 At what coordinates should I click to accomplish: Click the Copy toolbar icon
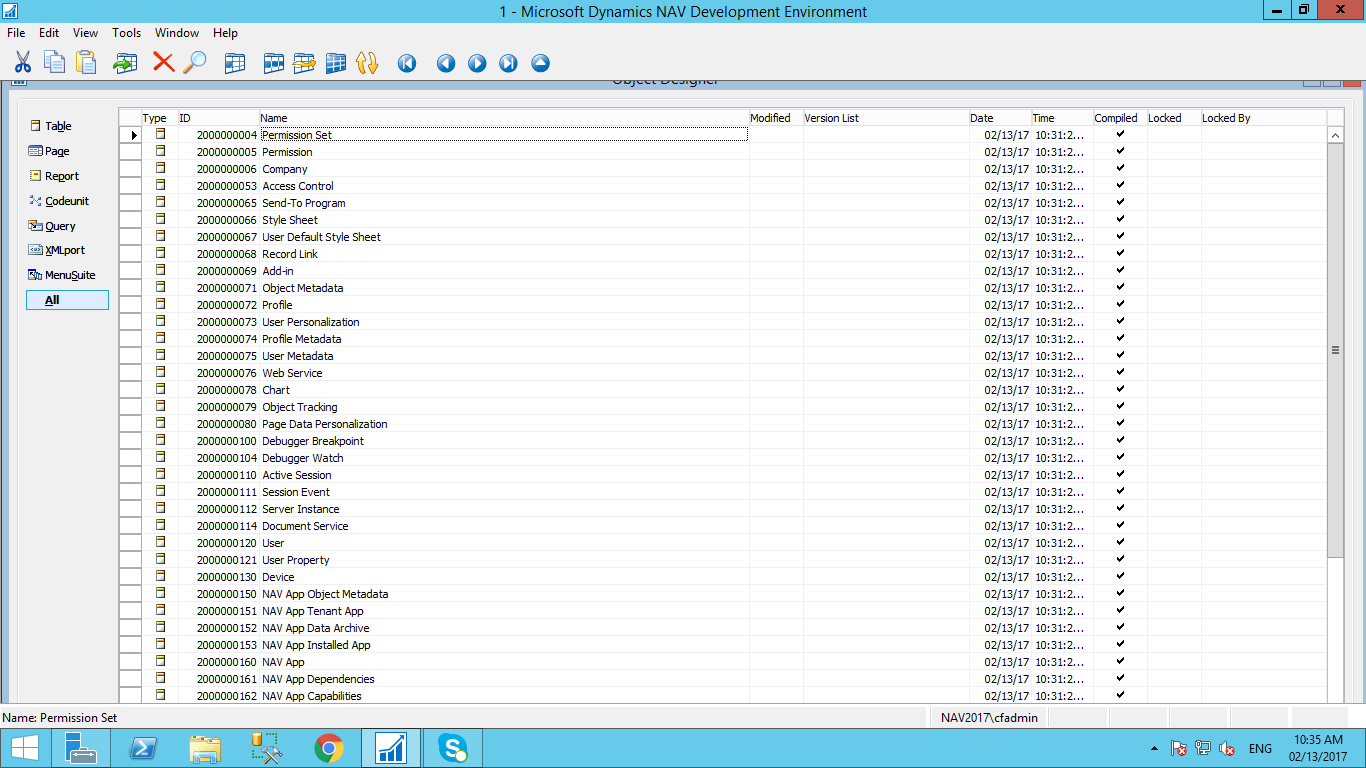54,63
